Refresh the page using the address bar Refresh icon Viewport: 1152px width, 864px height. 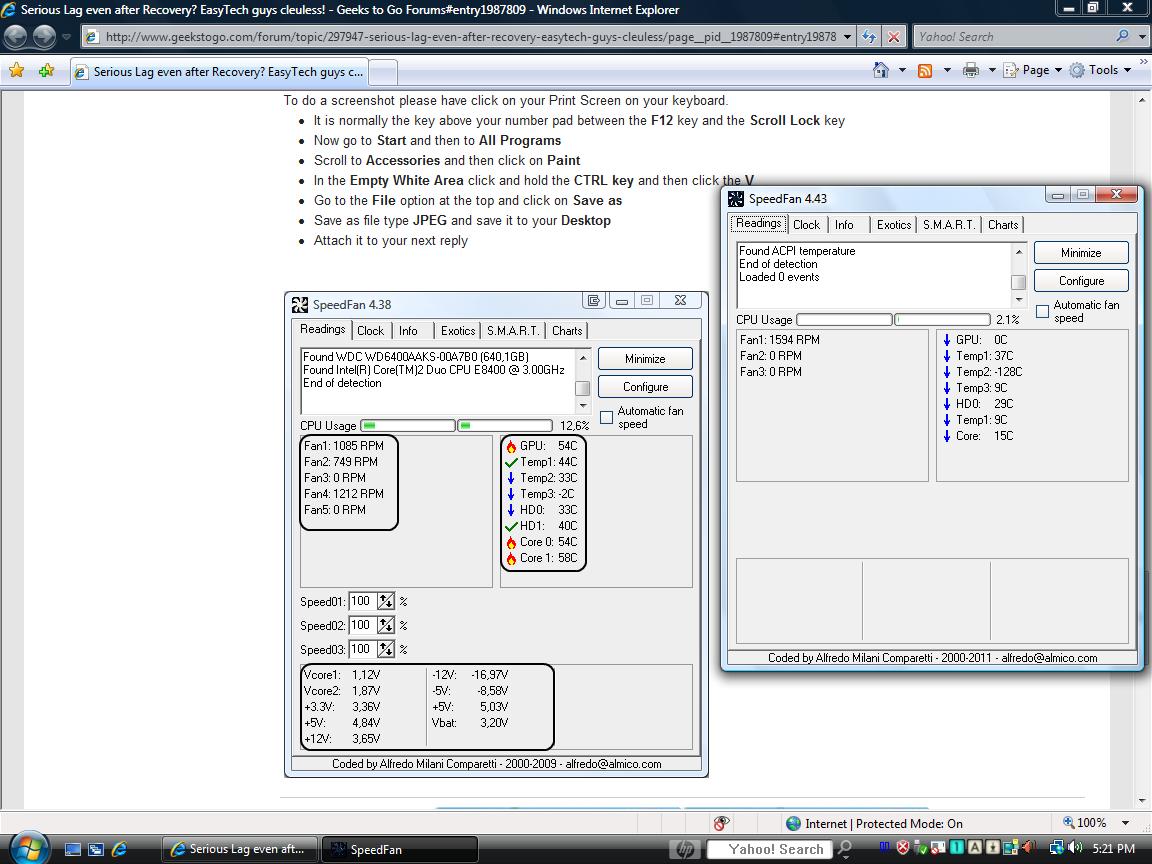pyautogui.click(x=869, y=36)
